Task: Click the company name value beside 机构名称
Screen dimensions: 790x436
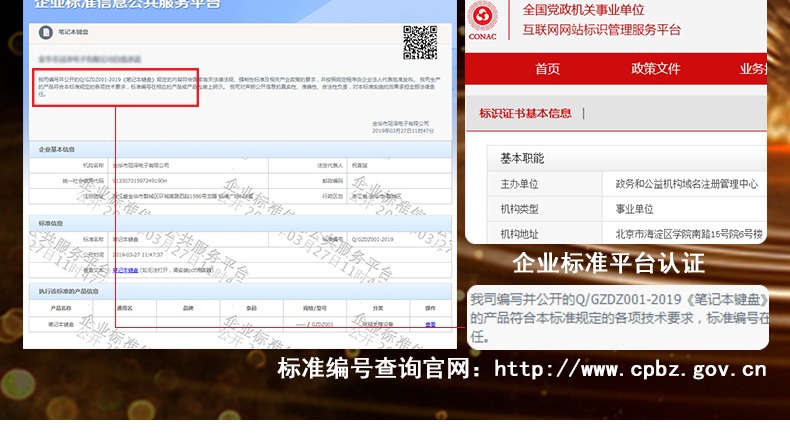Action: point(141,165)
